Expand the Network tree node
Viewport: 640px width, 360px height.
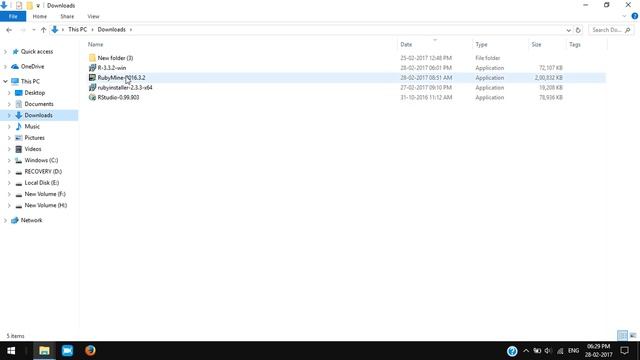click(x=5, y=220)
